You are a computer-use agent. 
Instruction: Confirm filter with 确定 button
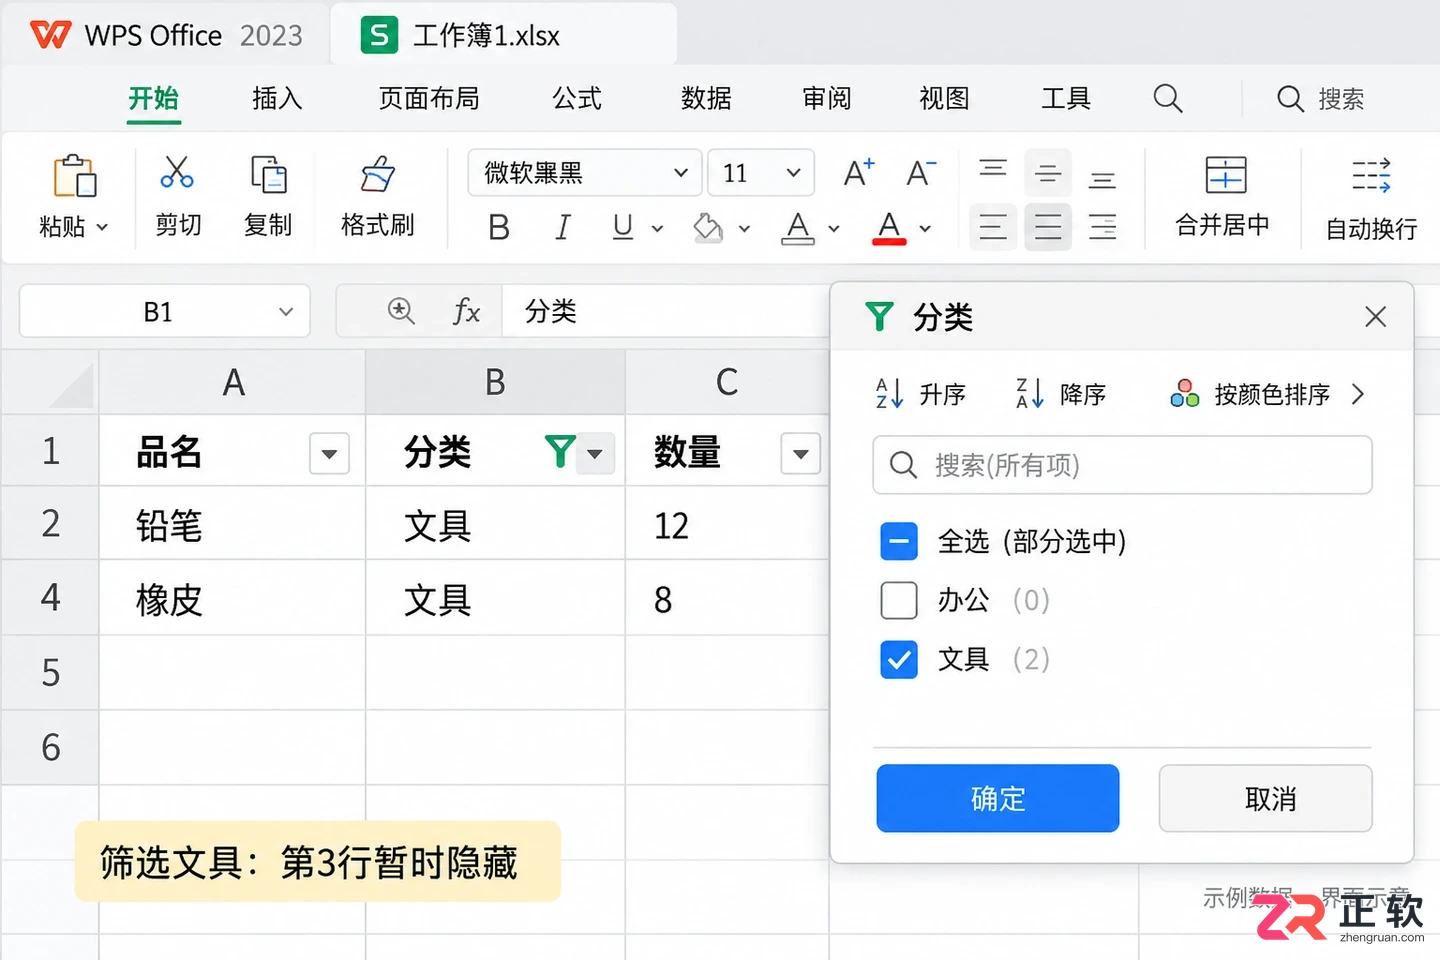(x=998, y=798)
